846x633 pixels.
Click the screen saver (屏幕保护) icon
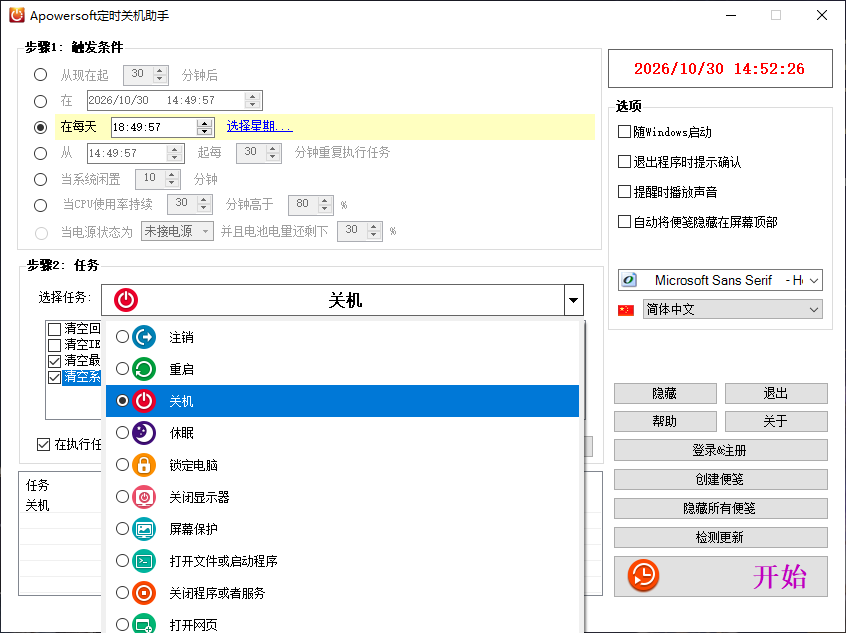(144, 529)
